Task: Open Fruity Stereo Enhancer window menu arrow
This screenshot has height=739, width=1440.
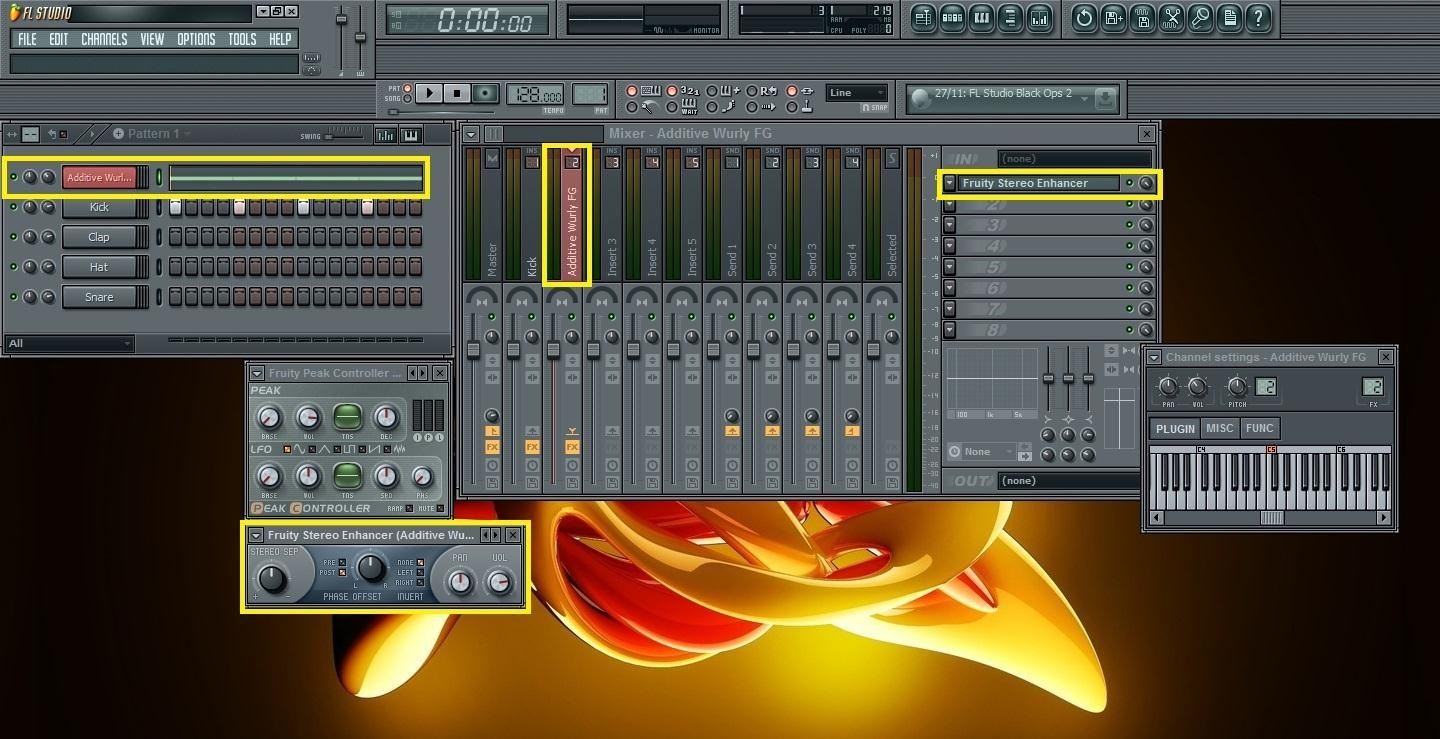Action: click(256, 535)
